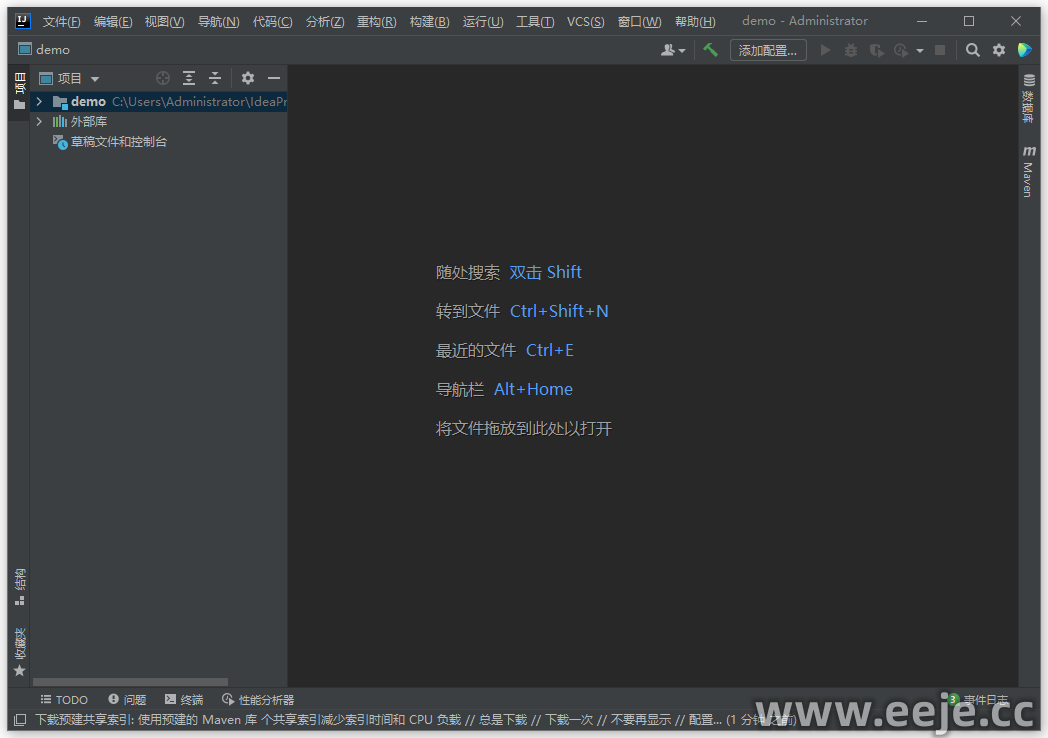This screenshot has width=1048, height=738.
Task: Open IDE settings gear in top toolbar
Action: (x=998, y=50)
